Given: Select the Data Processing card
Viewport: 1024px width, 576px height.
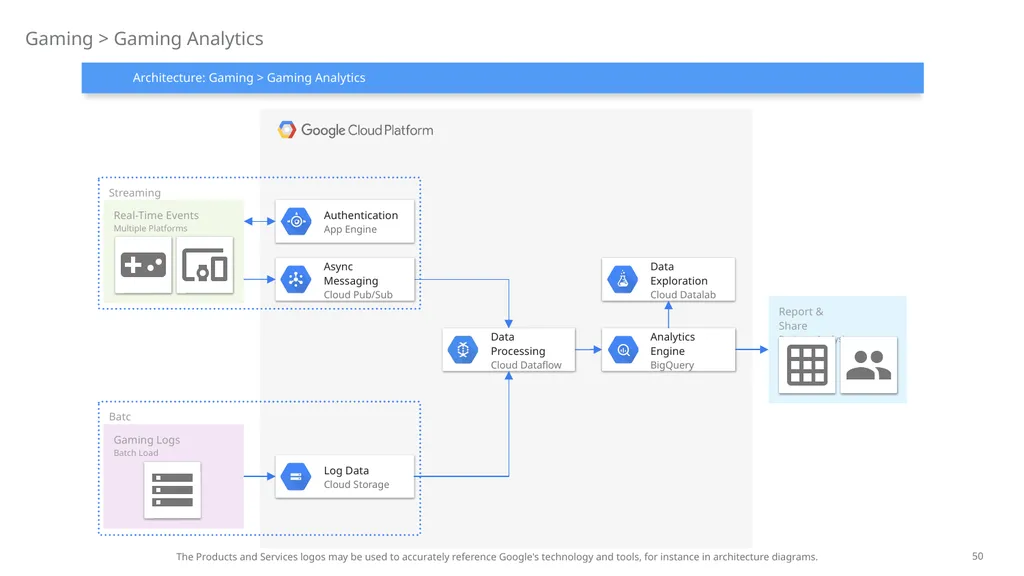Looking at the screenshot, I should pos(509,350).
